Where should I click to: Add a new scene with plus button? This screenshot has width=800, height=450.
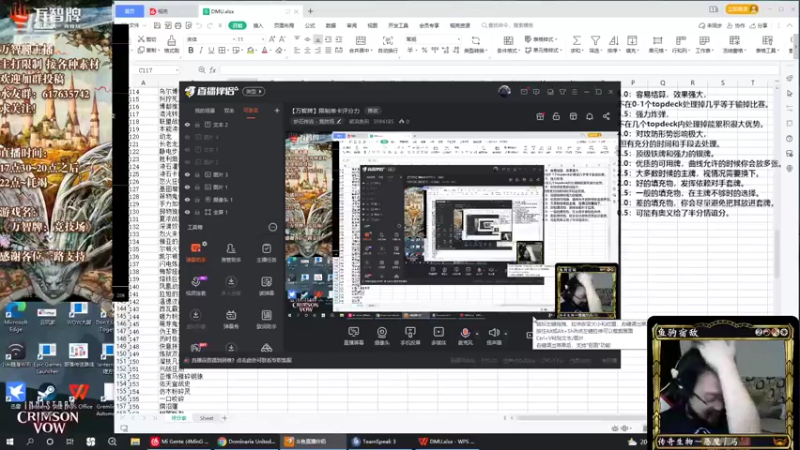(277, 110)
